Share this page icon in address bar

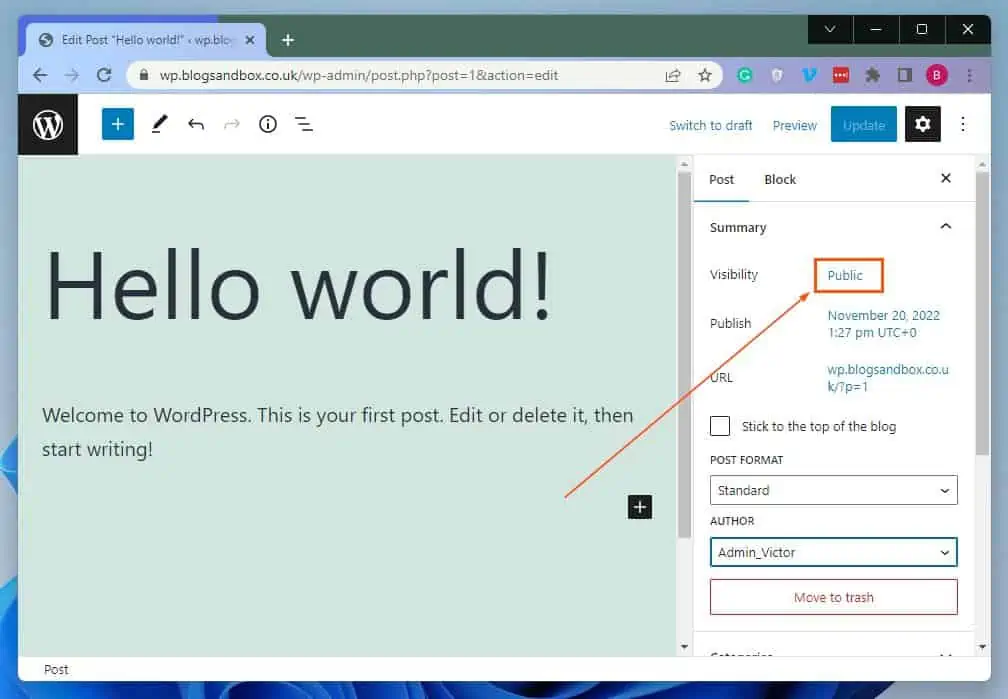(x=672, y=76)
